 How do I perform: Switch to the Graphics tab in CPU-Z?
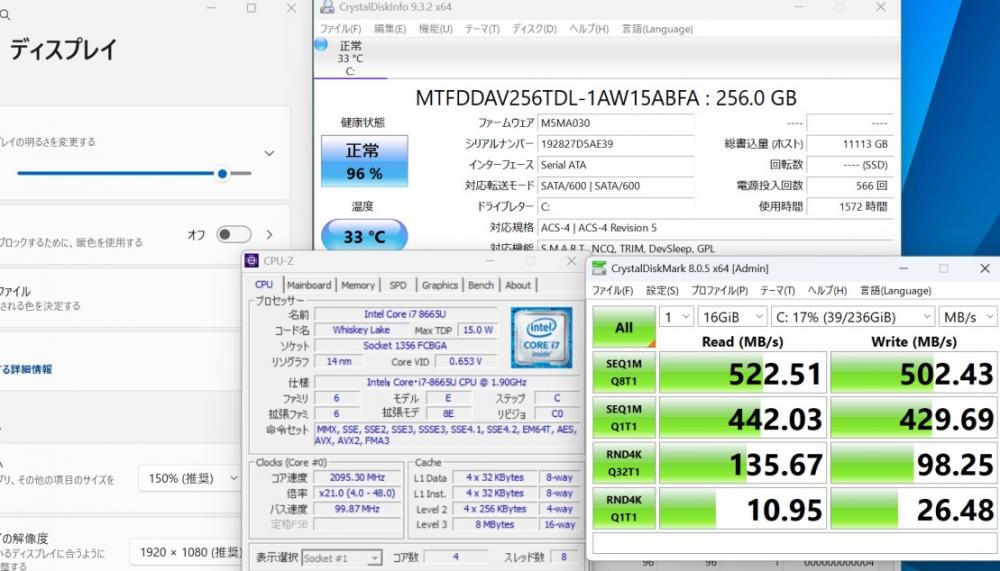click(x=439, y=285)
